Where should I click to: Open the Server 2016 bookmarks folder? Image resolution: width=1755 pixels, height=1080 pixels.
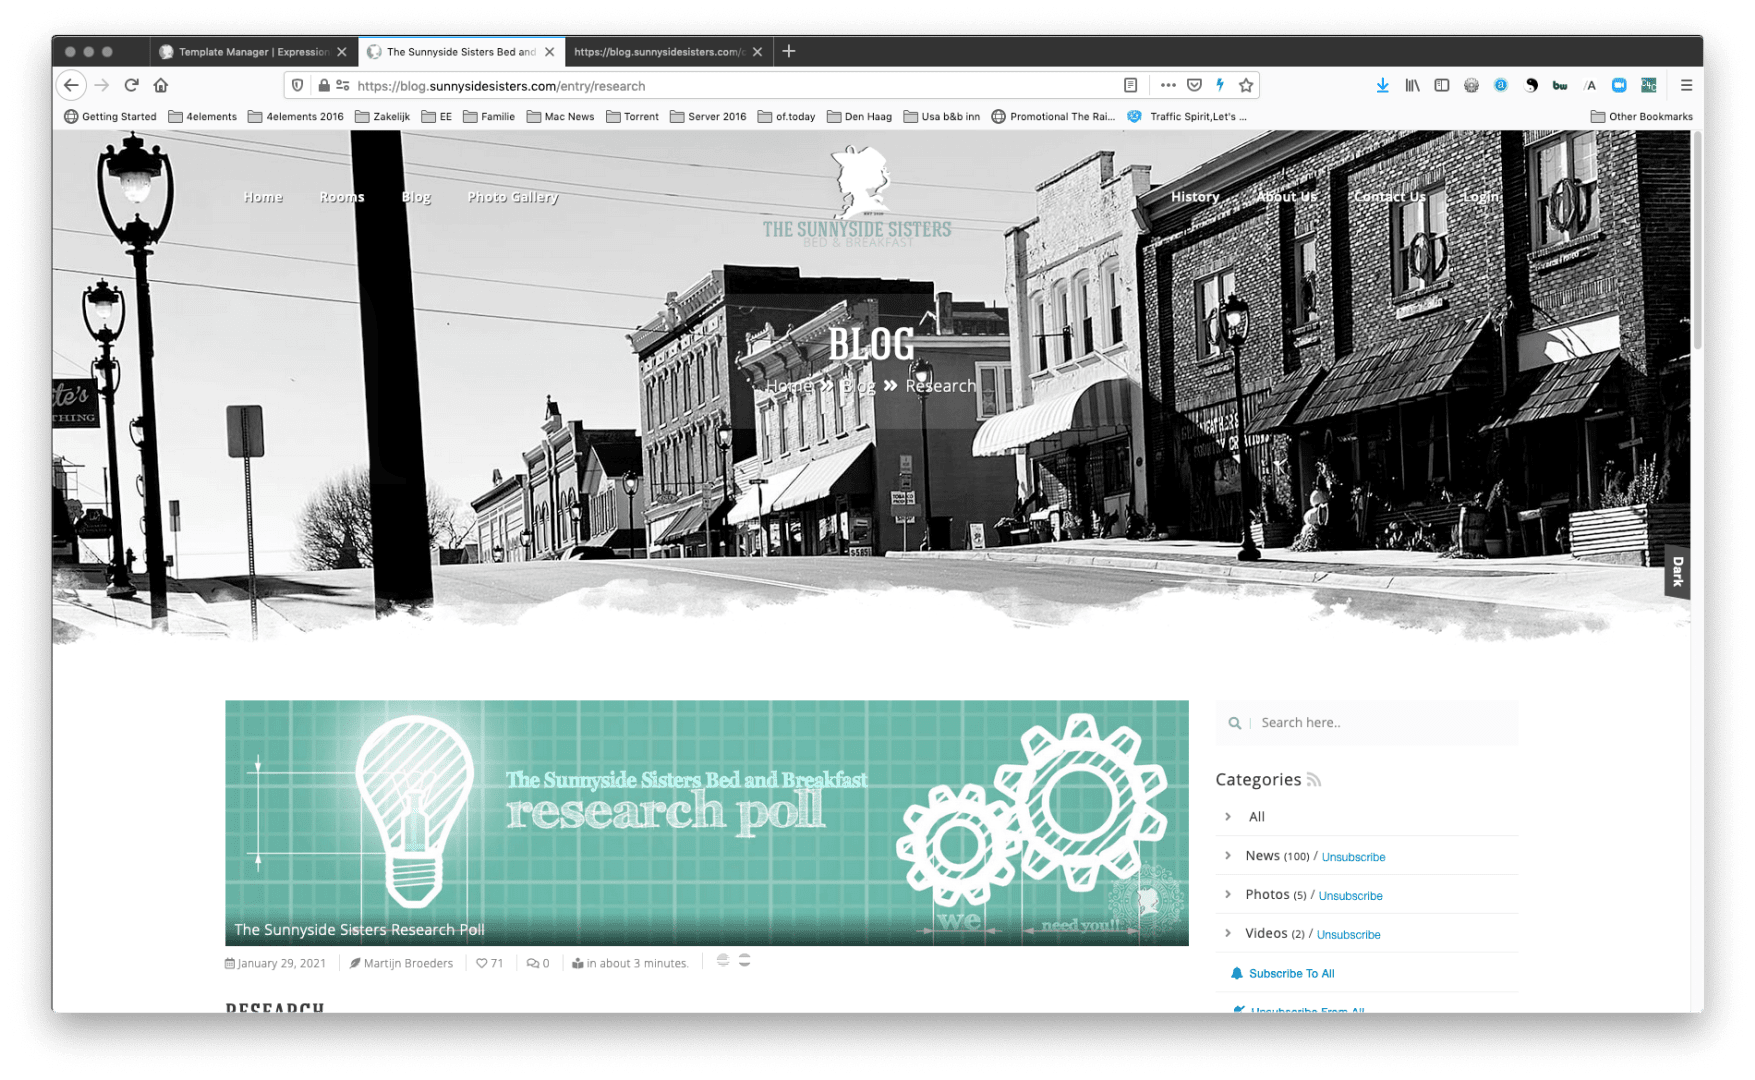708,116
